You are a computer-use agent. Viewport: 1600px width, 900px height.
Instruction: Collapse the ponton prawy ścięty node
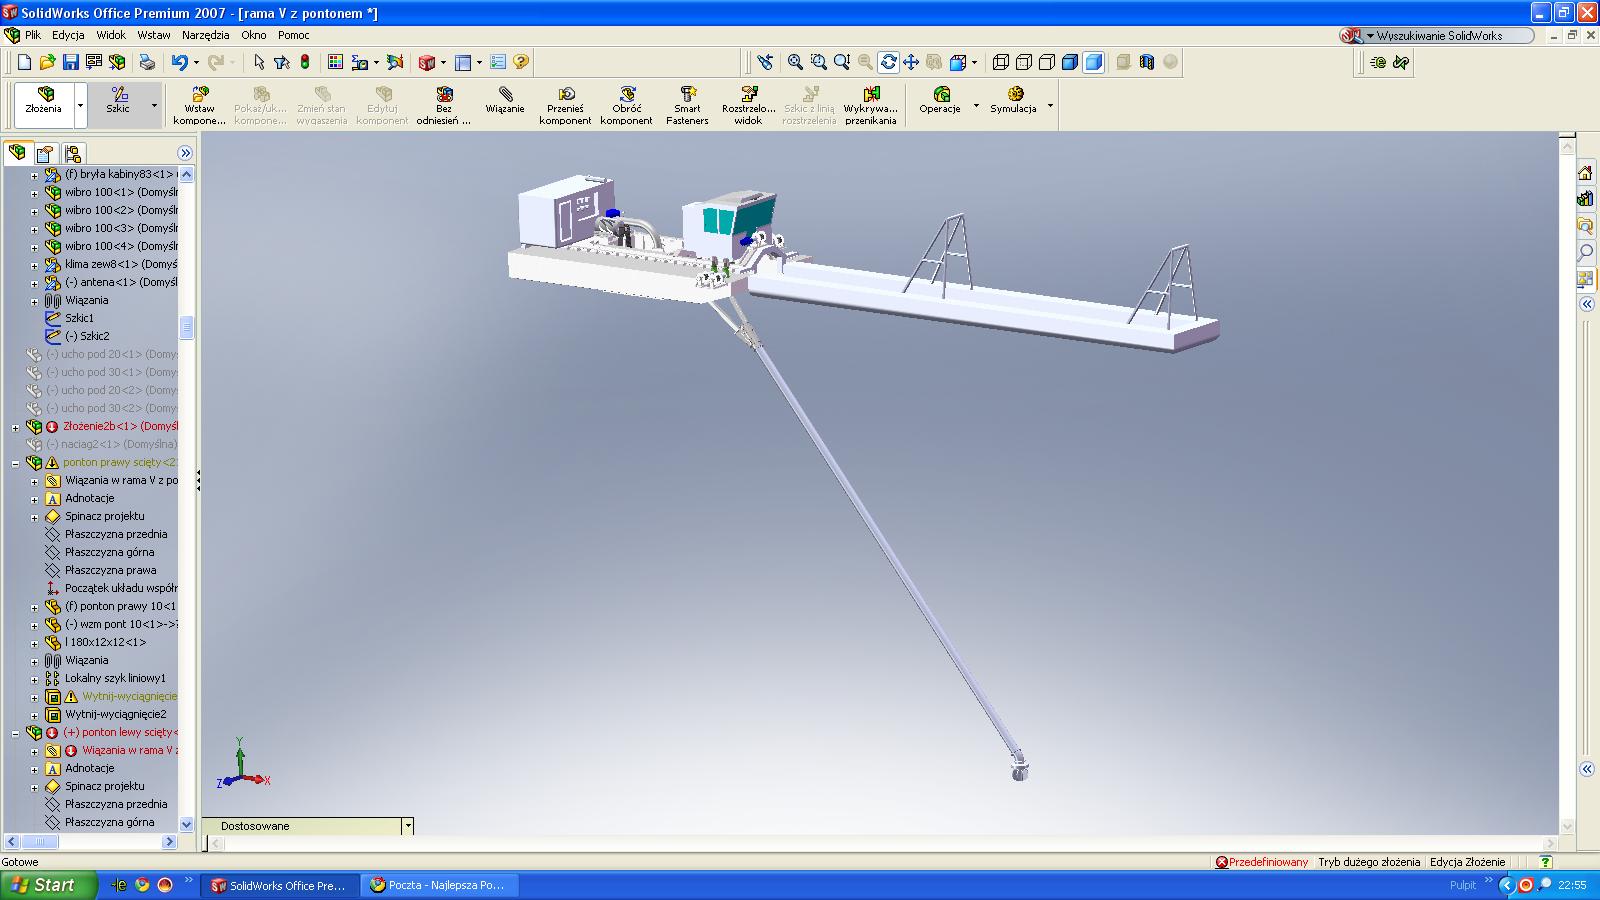[x=16, y=463]
